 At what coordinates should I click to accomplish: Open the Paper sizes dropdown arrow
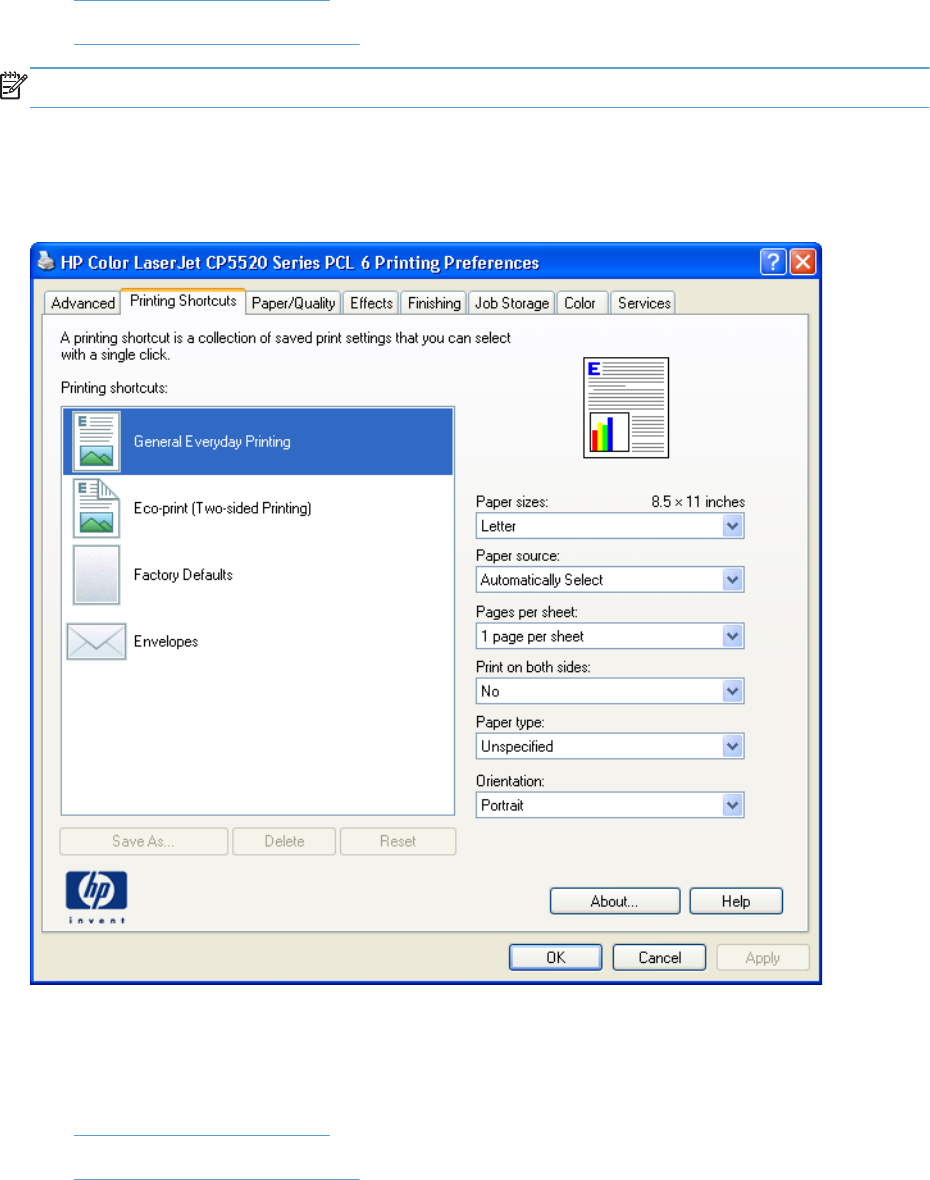(733, 526)
